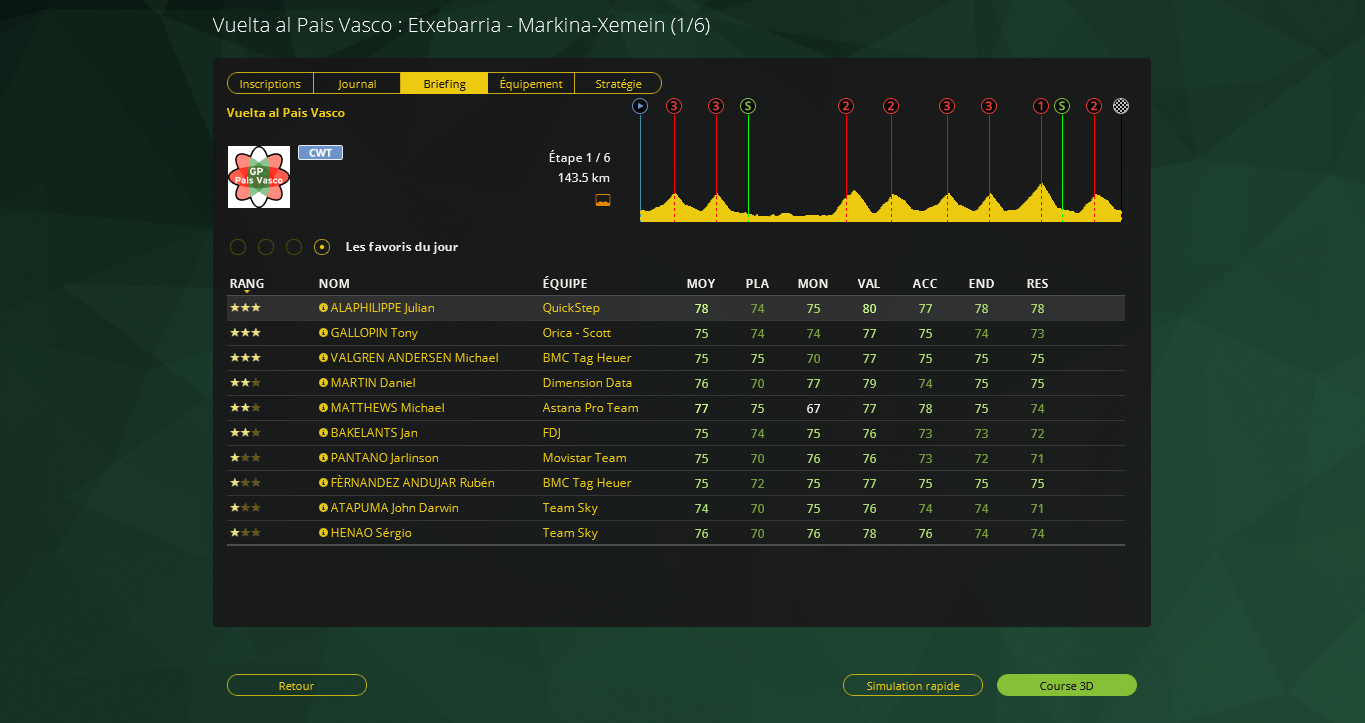1365x723 pixels.
Task: Click the two-star rating of MARTIN Daniel
Action: tap(245, 383)
